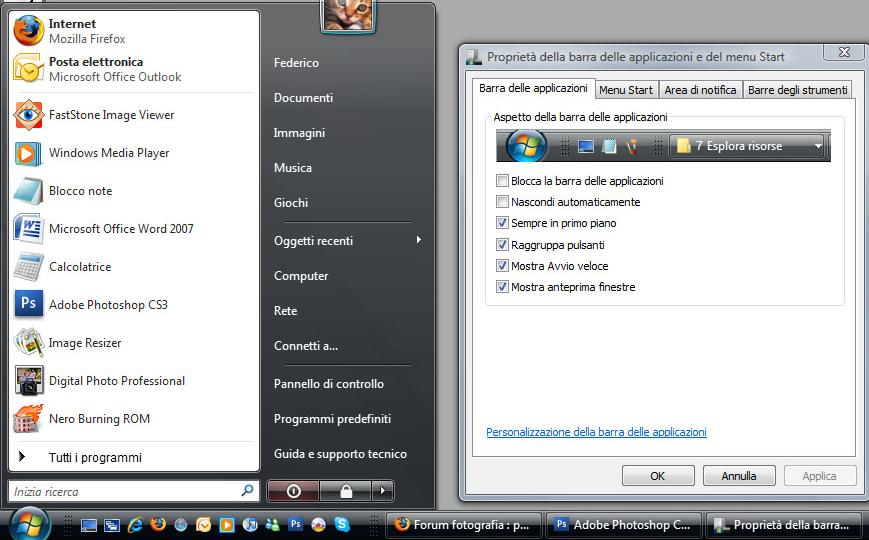Click Connetti a... entry

pyautogui.click(x=306, y=346)
